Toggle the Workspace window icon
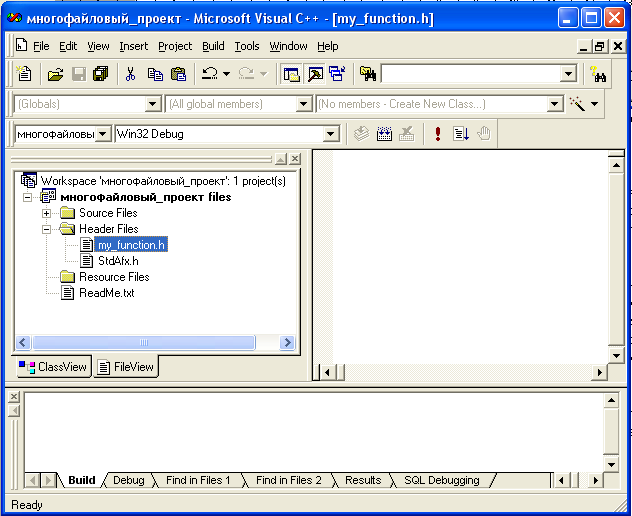The height and width of the screenshot is (516, 632). pyautogui.click(x=291, y=74)
